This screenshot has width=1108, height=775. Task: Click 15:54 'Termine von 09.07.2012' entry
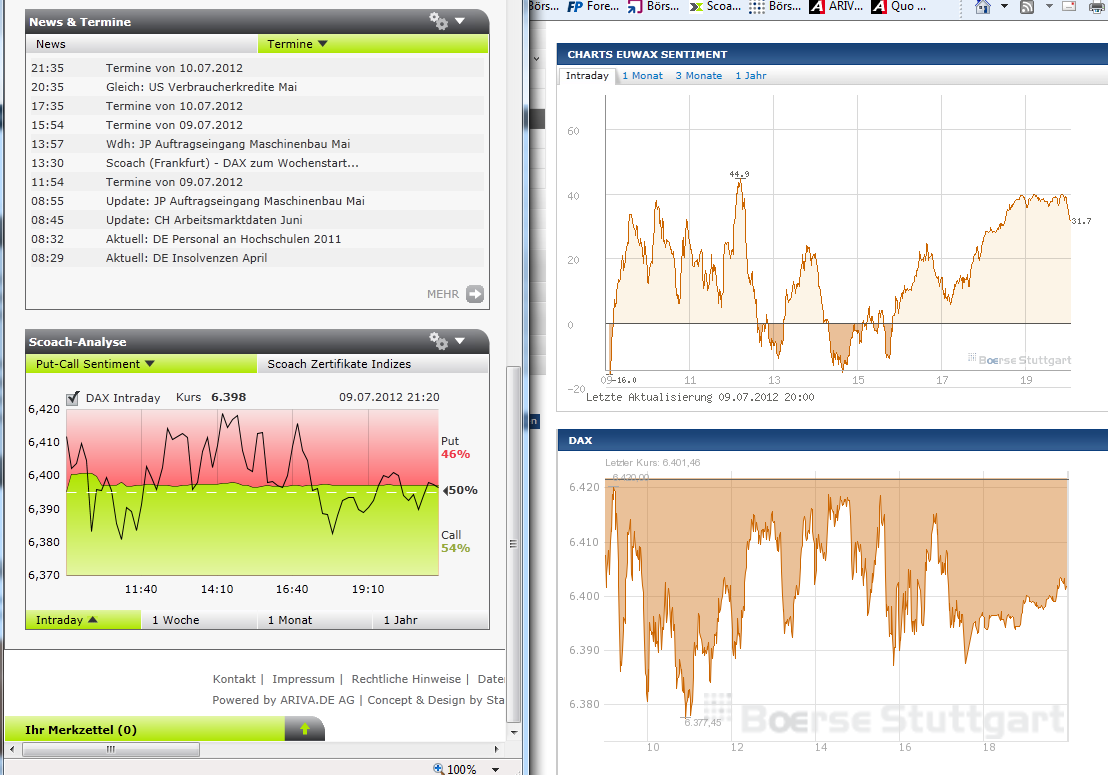tap(174, 125)
